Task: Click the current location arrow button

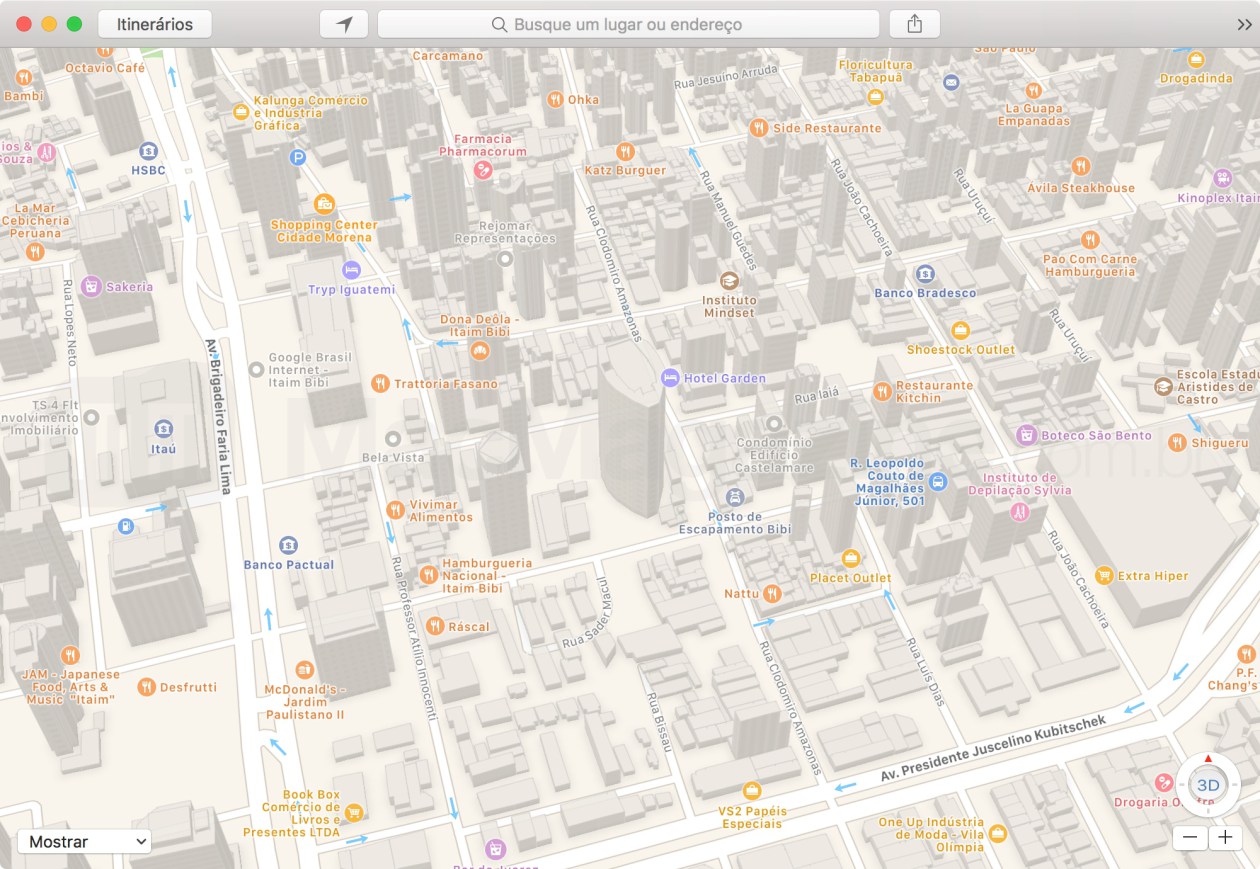Action: 344,24
